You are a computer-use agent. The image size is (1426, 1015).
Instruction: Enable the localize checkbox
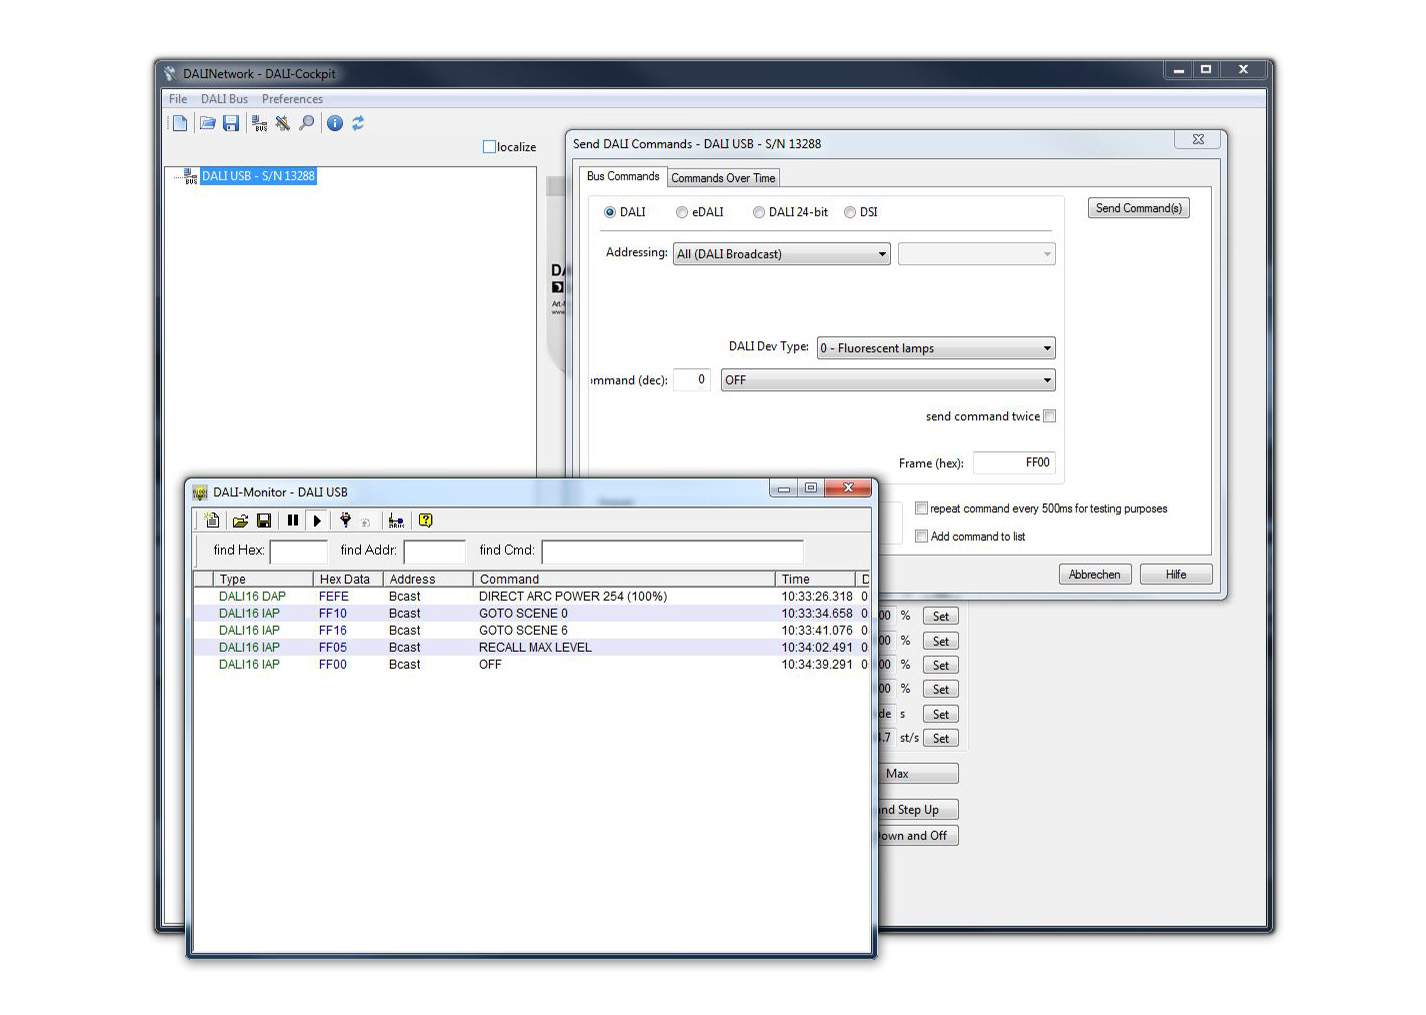tap(489, 147)
